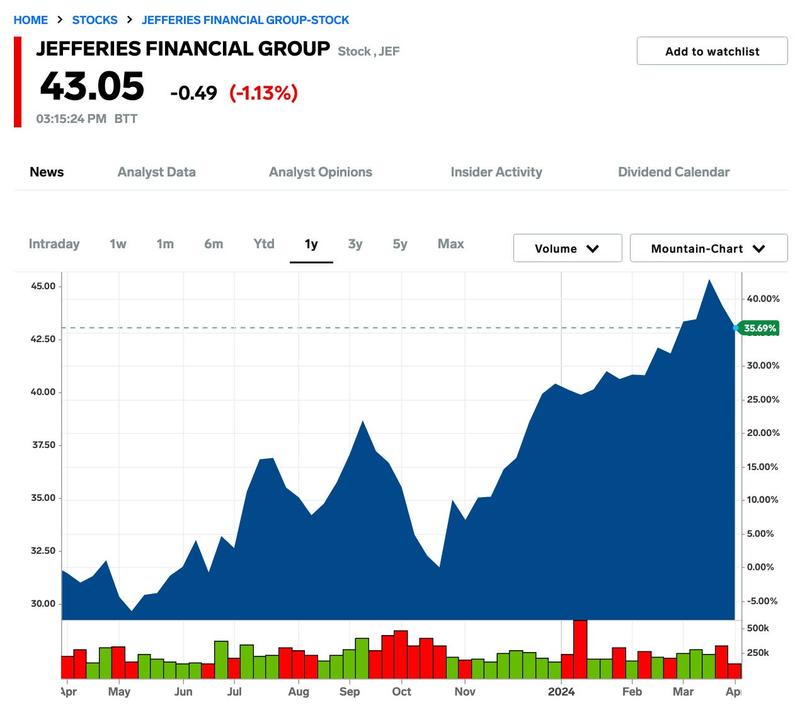This screenshot has height=712, width=800.
Task: Click the 43.05 stock price value
Action: coord(92,86)
